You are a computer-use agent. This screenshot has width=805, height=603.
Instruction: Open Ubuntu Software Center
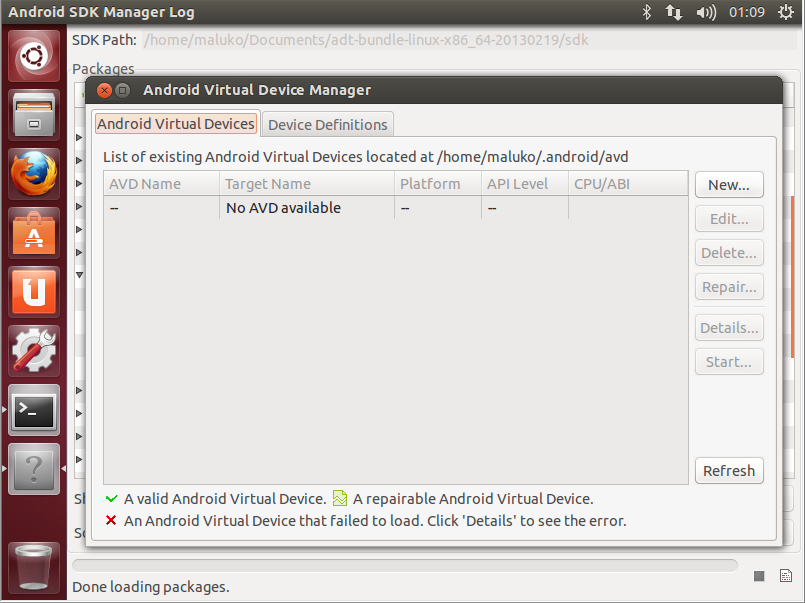pos(34,233)
